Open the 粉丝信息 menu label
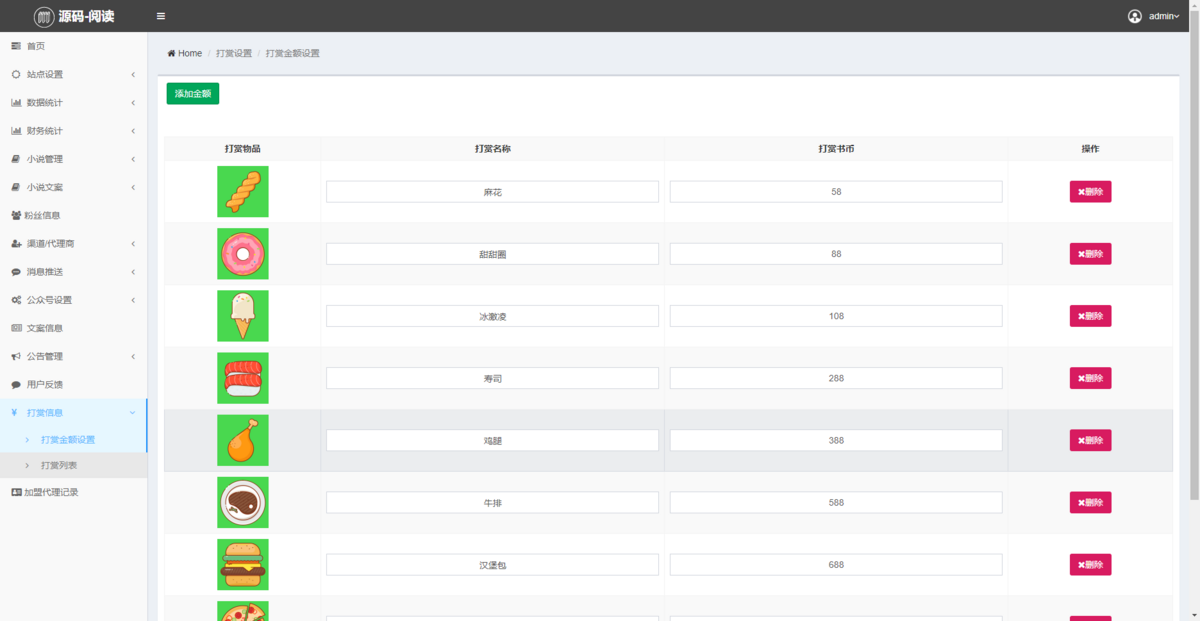The width and height of the screenshot is (1200, 621). point(42,215)
